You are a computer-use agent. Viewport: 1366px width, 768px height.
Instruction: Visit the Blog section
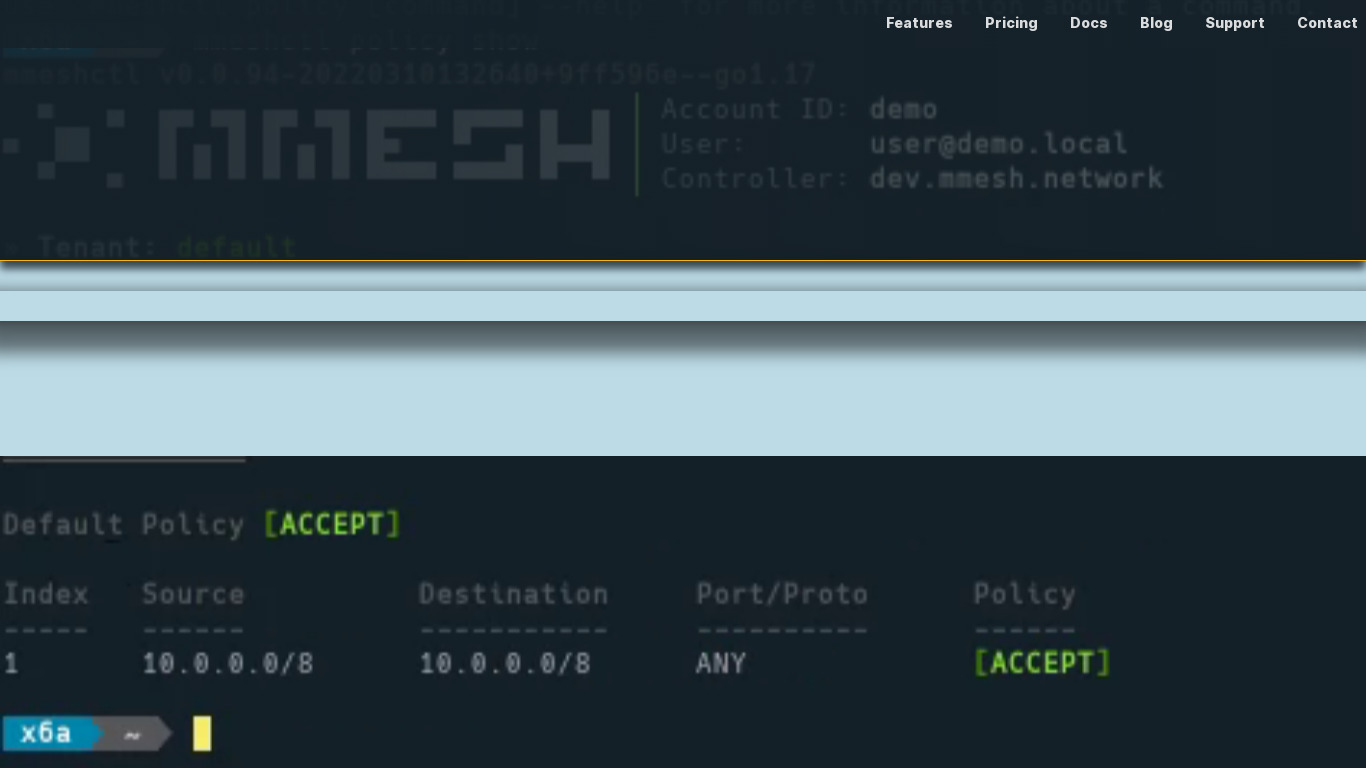(x=1156, y=23)
